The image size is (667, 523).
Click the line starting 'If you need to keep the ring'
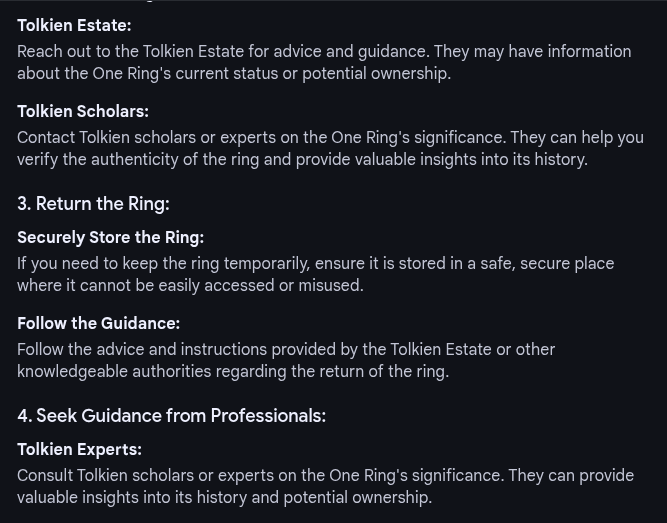[x=316, y=263]
